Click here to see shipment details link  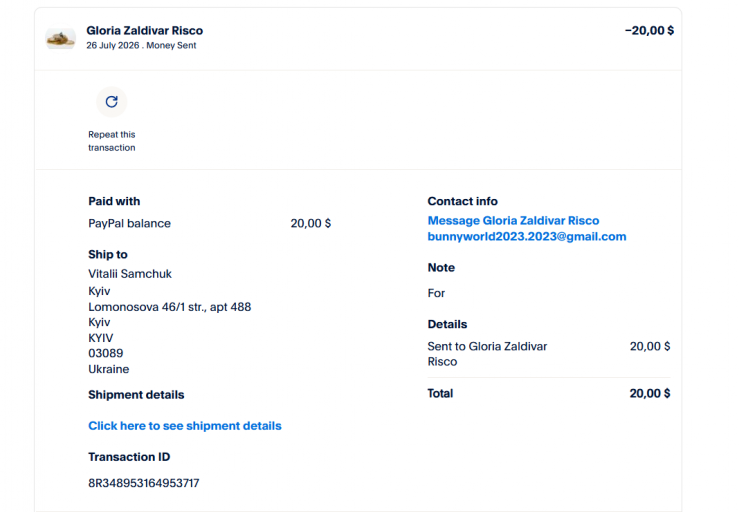click(185, 426)
